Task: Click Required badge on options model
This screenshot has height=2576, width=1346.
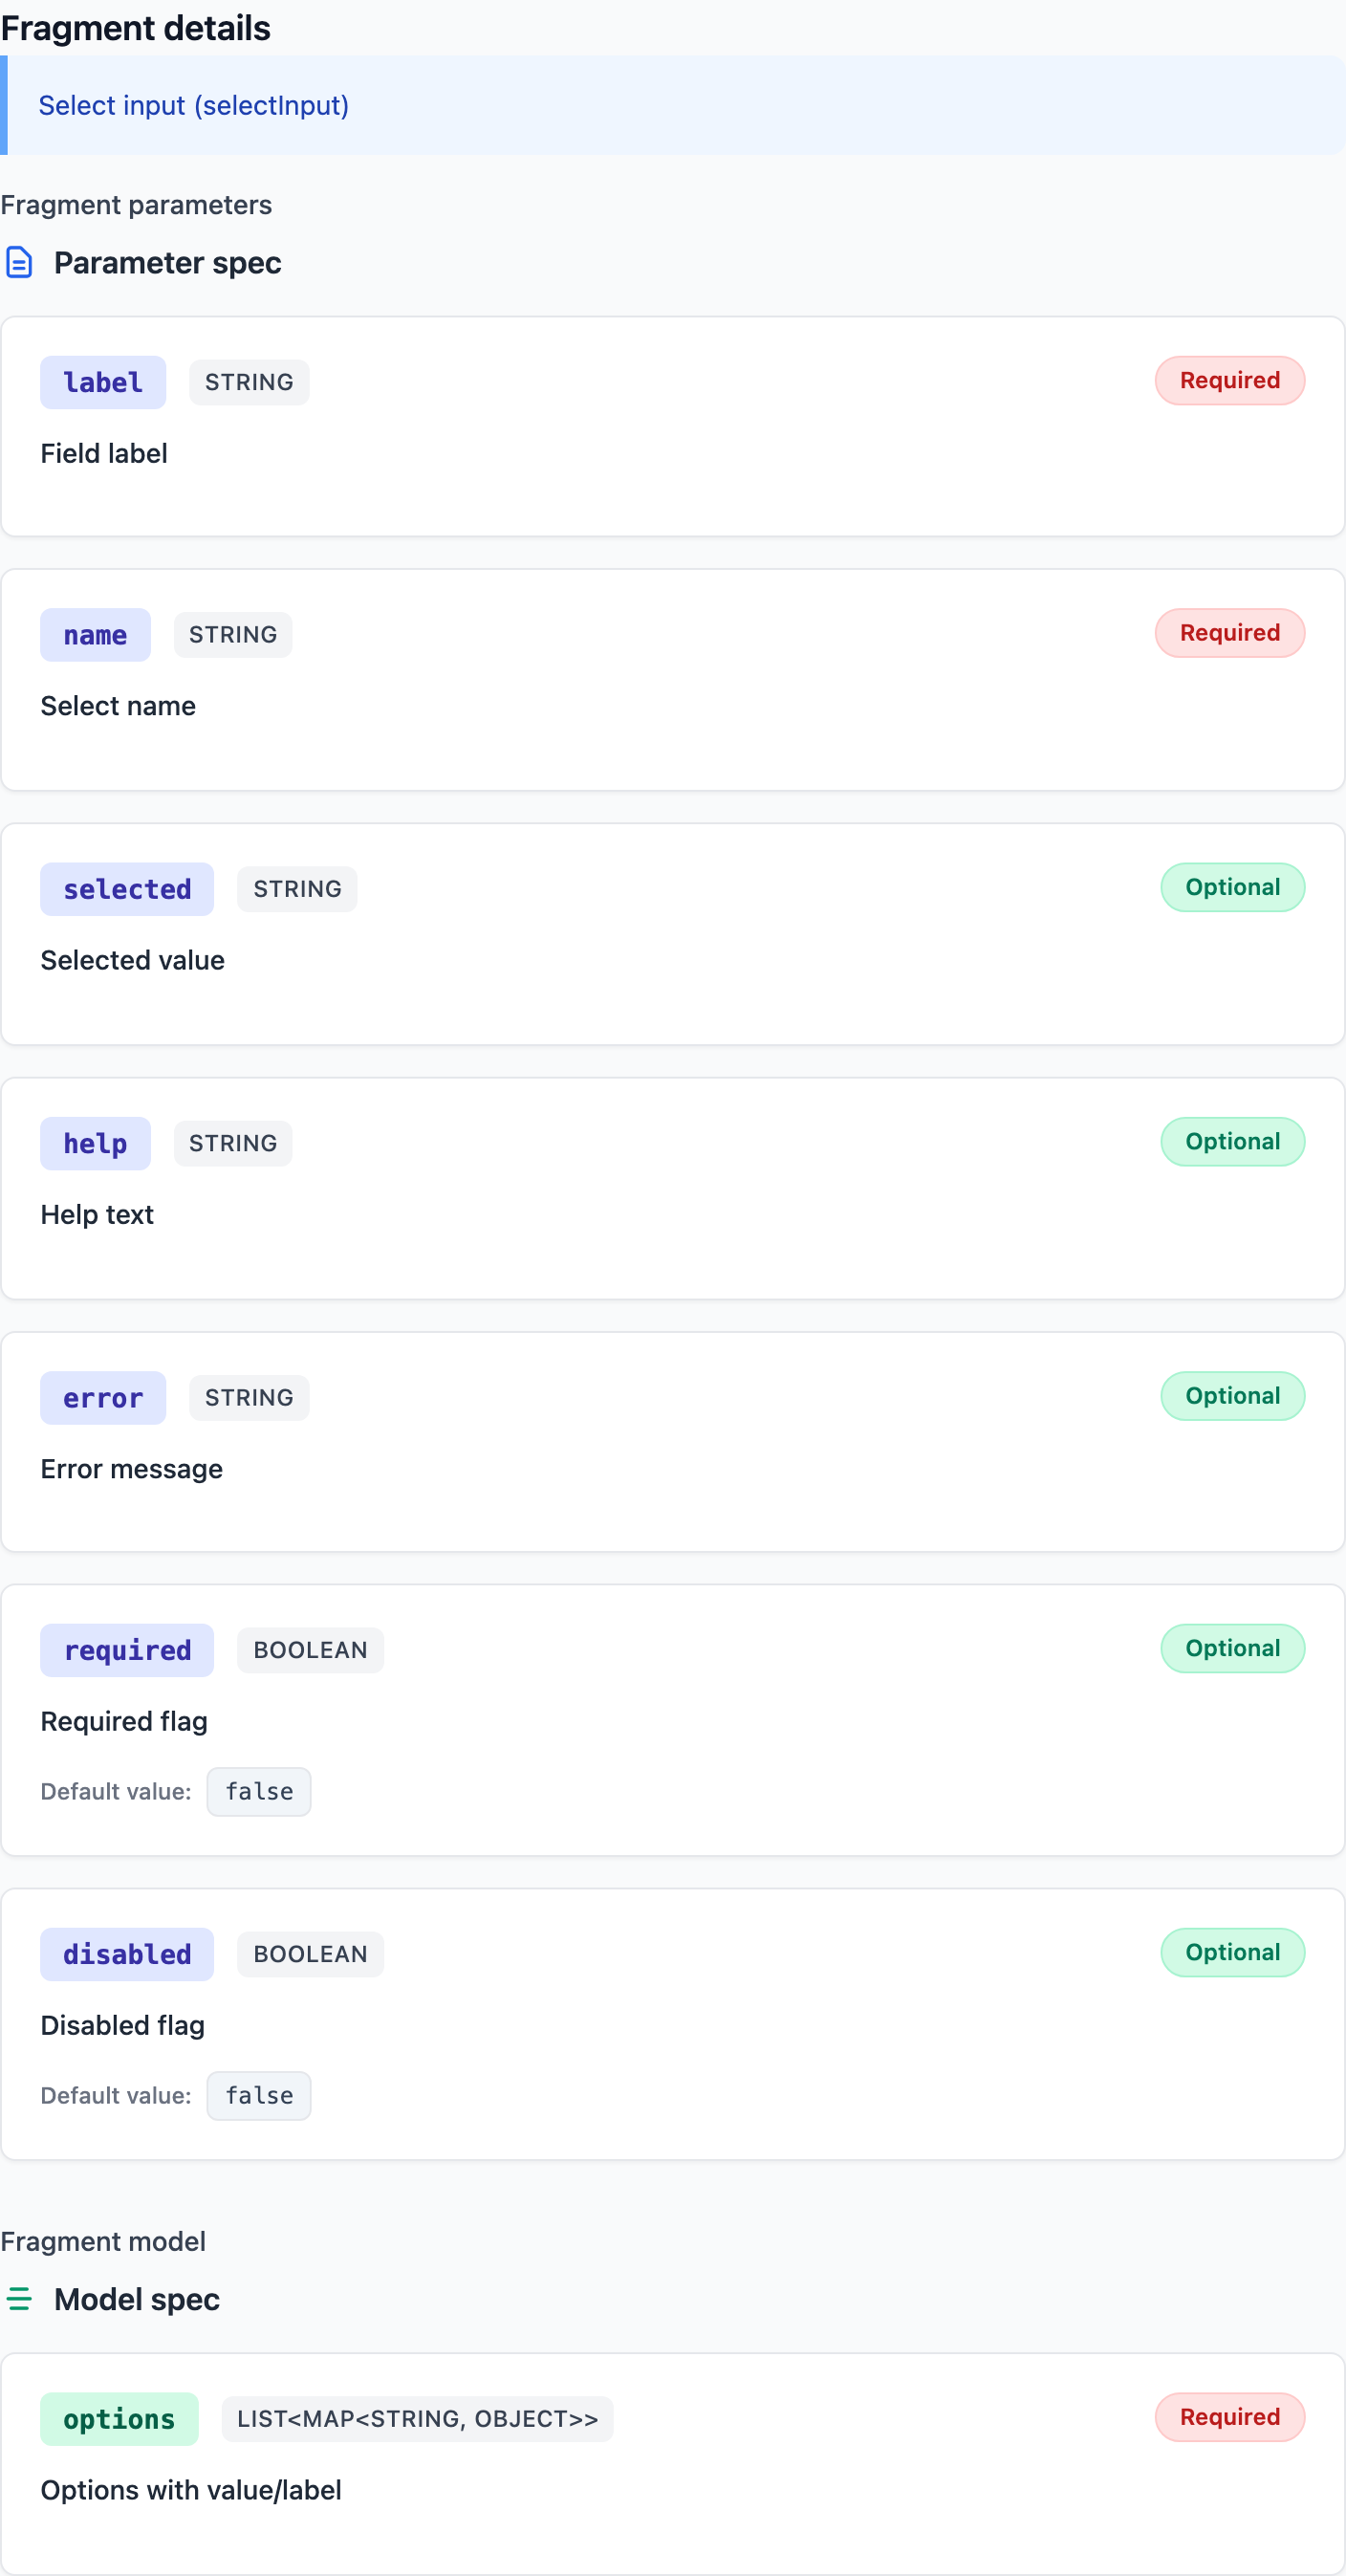Action: [1229, 2417]
